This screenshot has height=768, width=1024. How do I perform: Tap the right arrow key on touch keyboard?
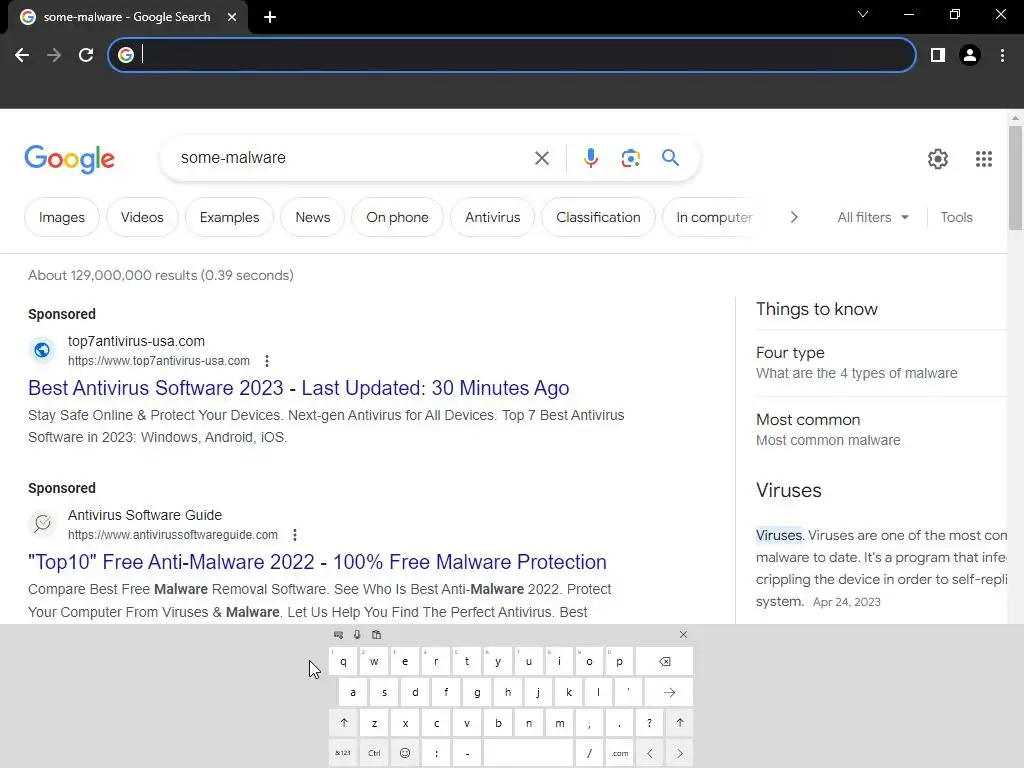coord(680,753)
